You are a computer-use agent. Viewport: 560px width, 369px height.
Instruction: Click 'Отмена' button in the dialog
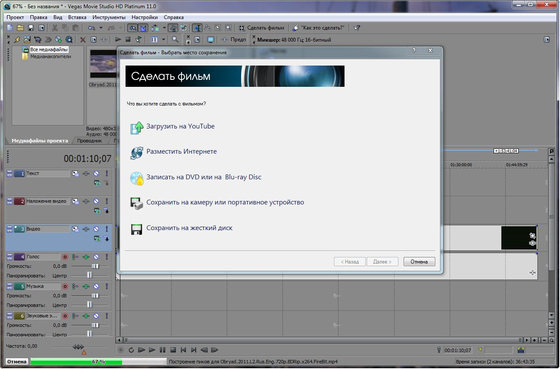[419, 262]
